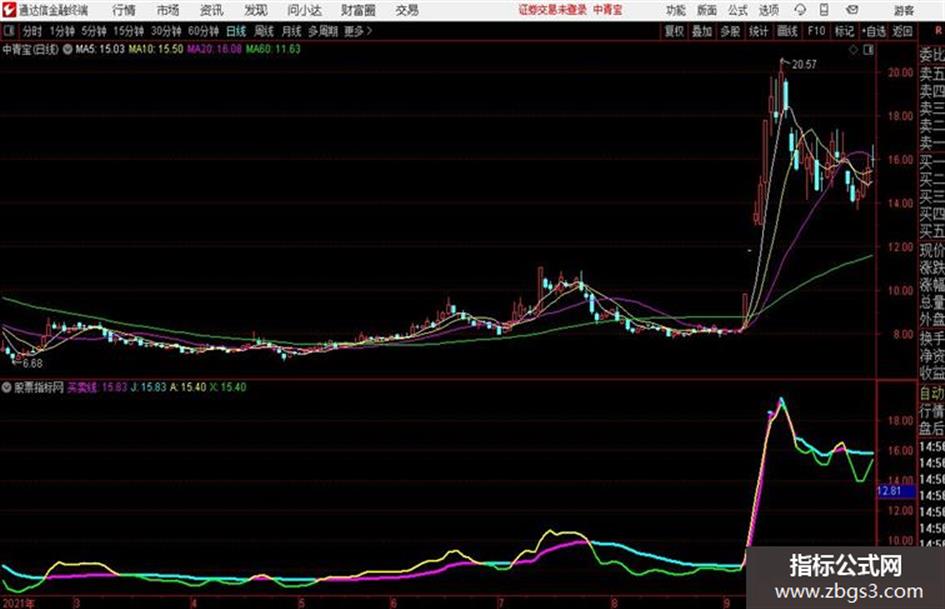
Task: Open the 交易 menu
Action: [407, 10]
